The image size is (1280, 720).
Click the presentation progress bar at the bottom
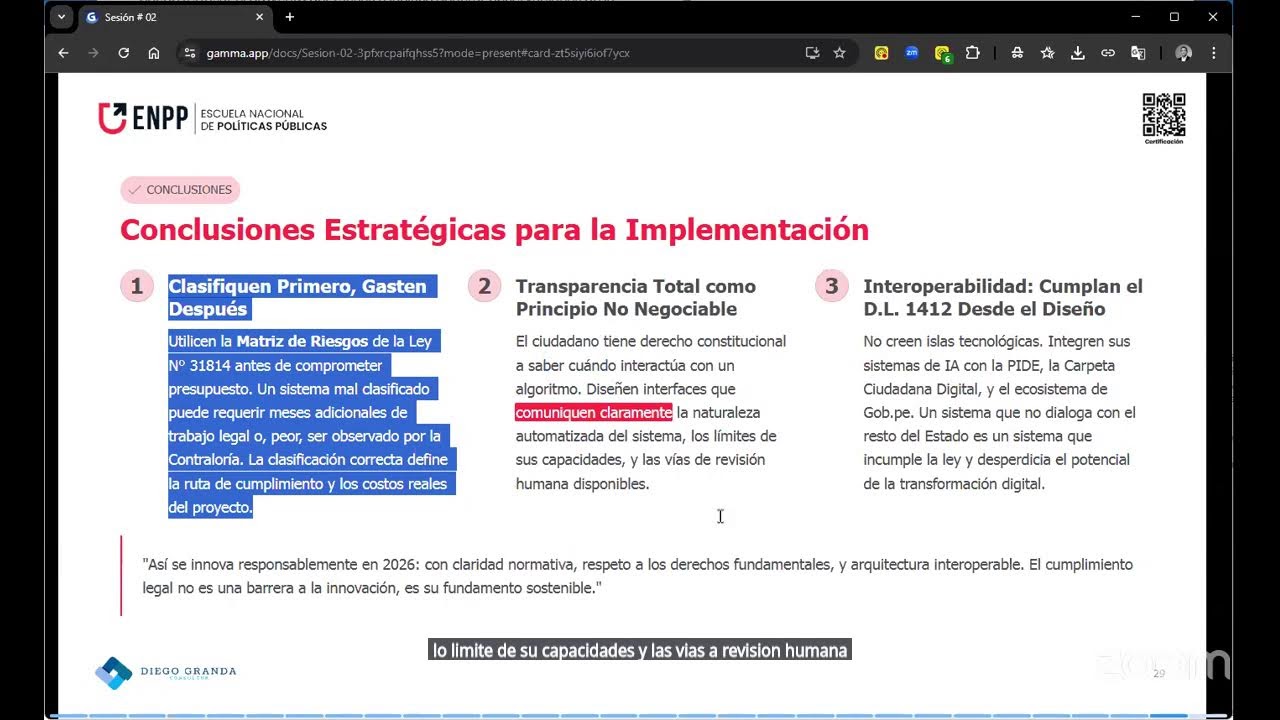coord(640,716)
